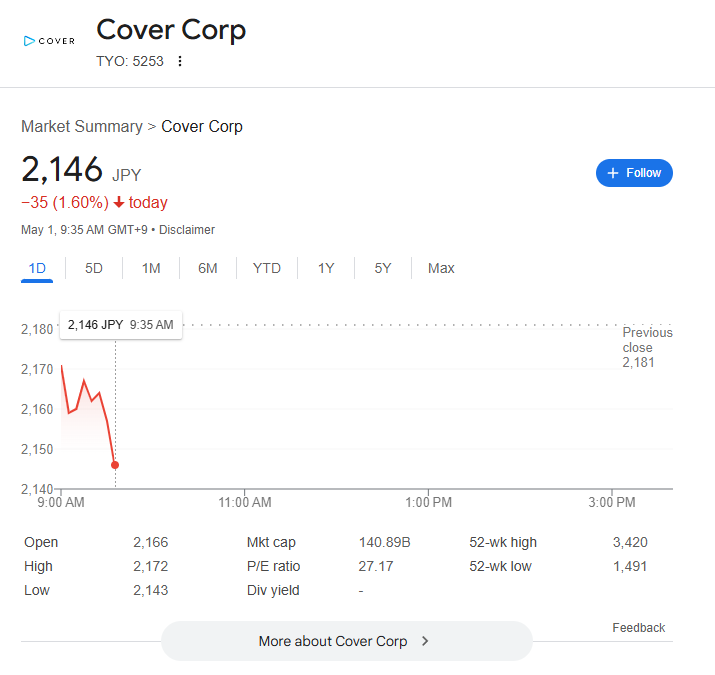Viewport: 715px width, 675px height.
Task: Show the YTD chart range
Action: (267, 268)
